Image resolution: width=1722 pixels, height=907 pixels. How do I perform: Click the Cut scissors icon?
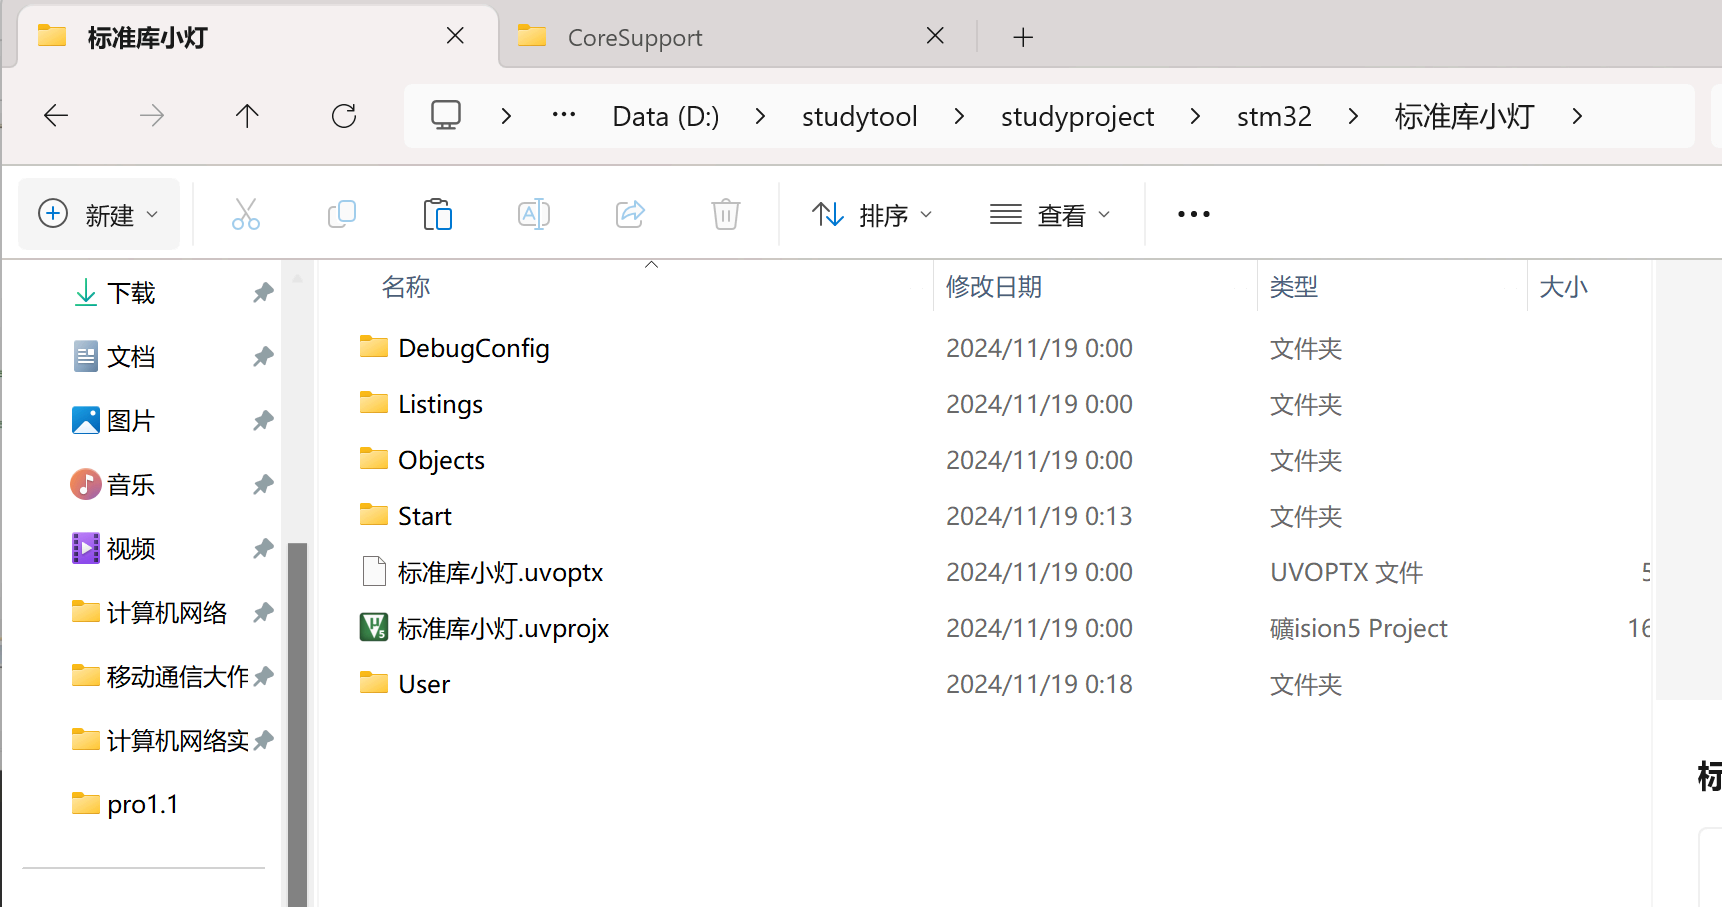[246, 214]
